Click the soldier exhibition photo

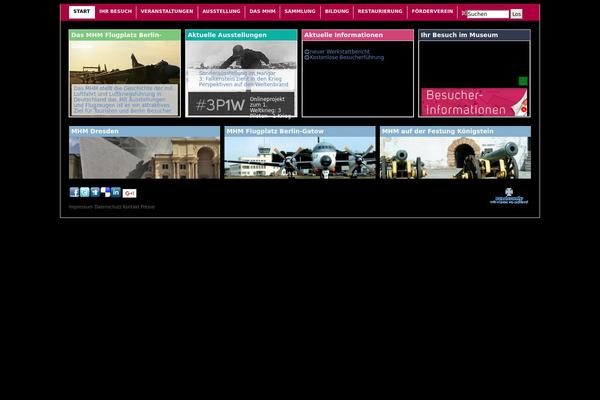(x=241, y=56)
